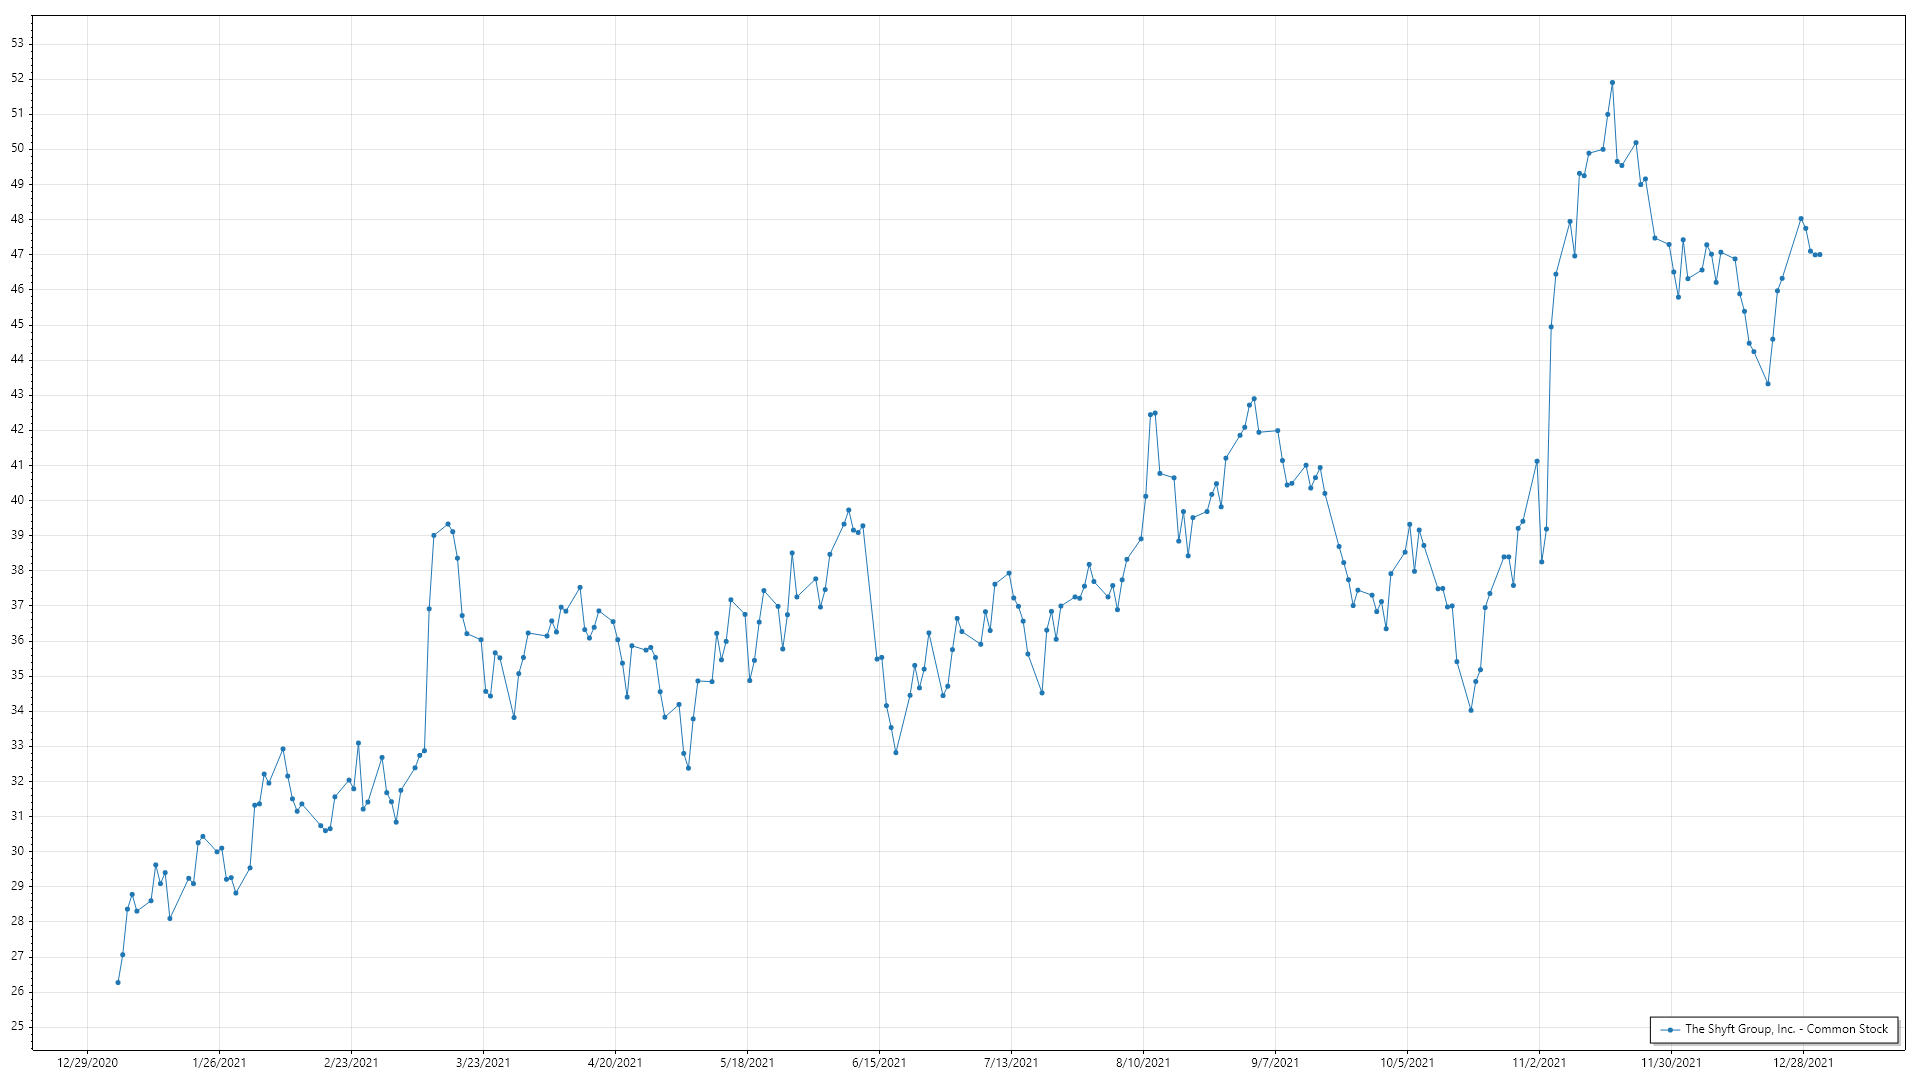
Task: Click the 12/28/2021 x-axis date label
Action: 1803,1063
